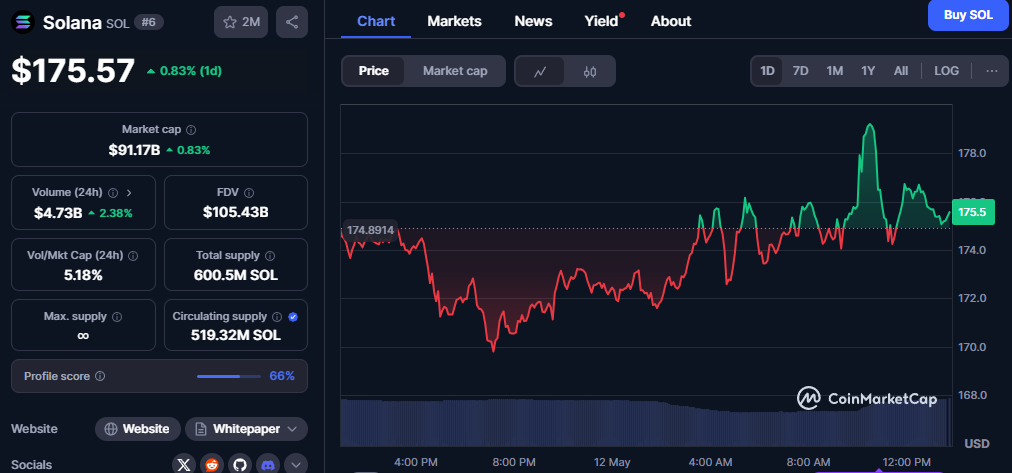Image resolution: width=1012 pixels, height=473 pixels.
Task: Set chart range to All
Action: point(901,71)
